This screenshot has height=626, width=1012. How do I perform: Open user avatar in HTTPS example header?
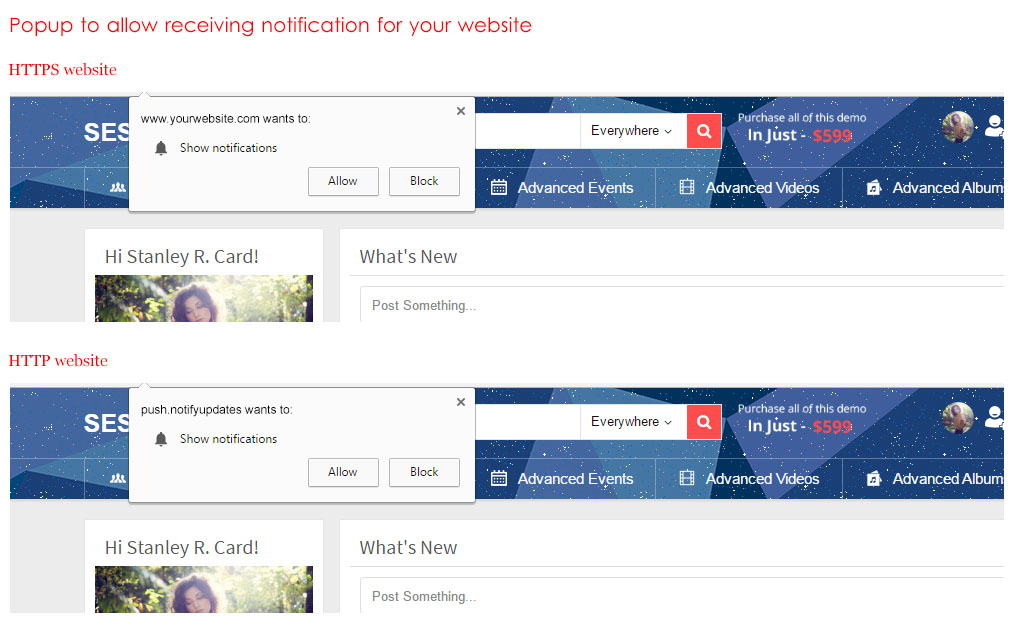tap(958, 127)
